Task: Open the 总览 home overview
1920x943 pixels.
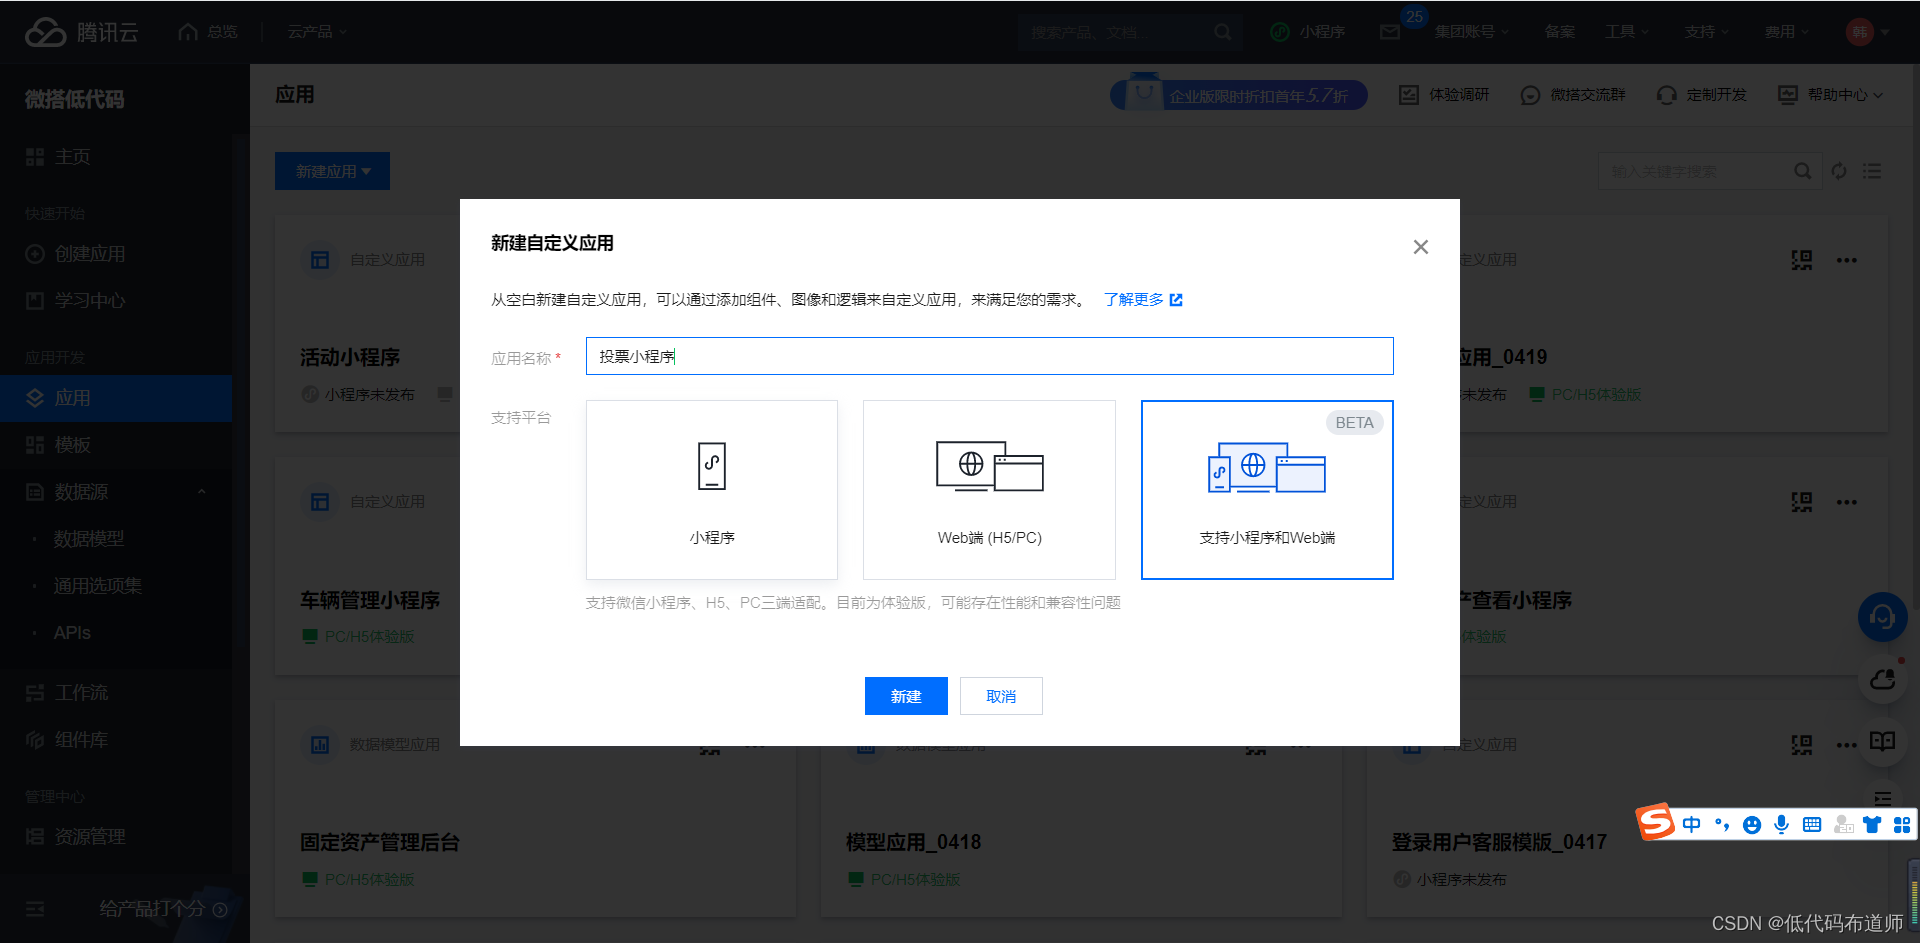Action: click(x=208, y=32)
